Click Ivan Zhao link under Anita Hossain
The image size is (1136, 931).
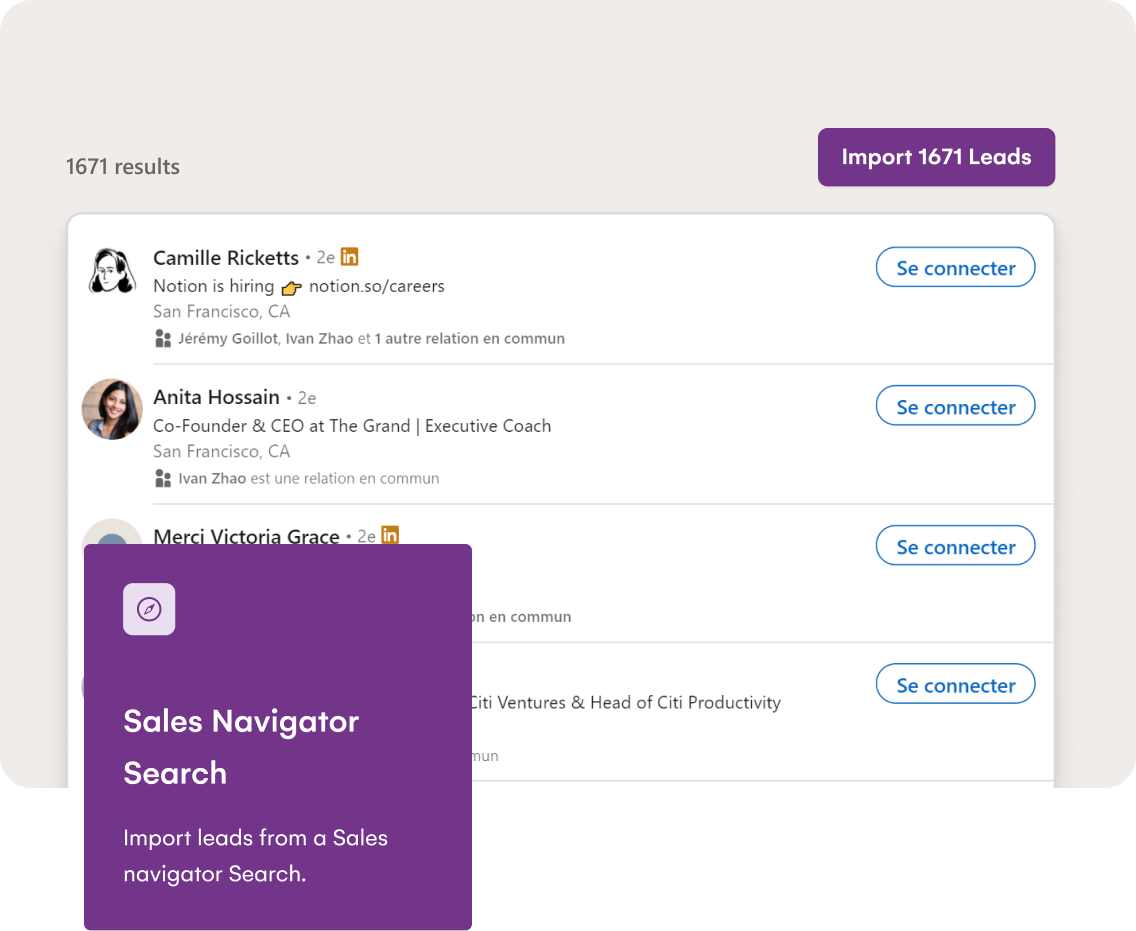[212, 479]
